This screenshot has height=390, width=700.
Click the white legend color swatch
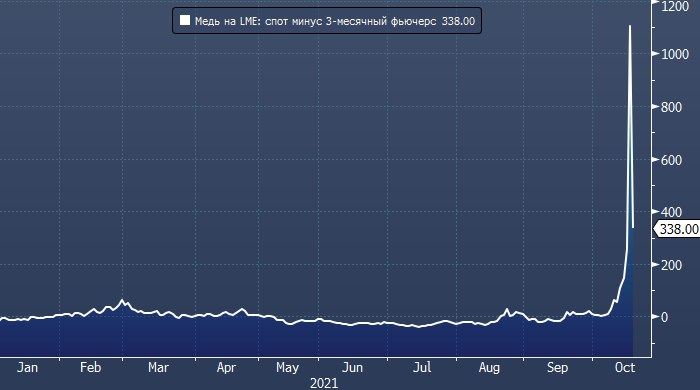pos(185,21)
